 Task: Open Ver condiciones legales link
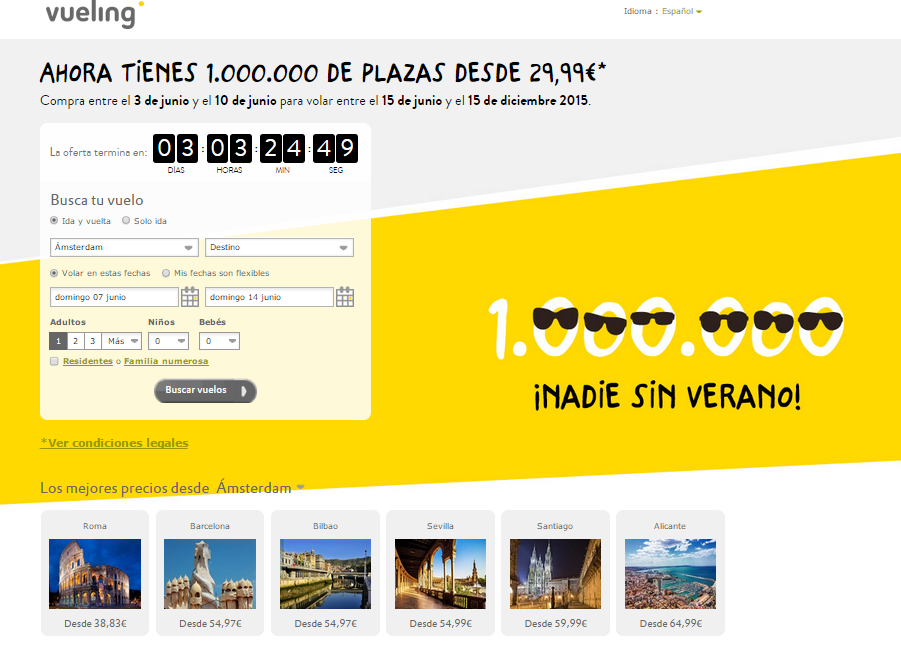(x=113, y=442)
